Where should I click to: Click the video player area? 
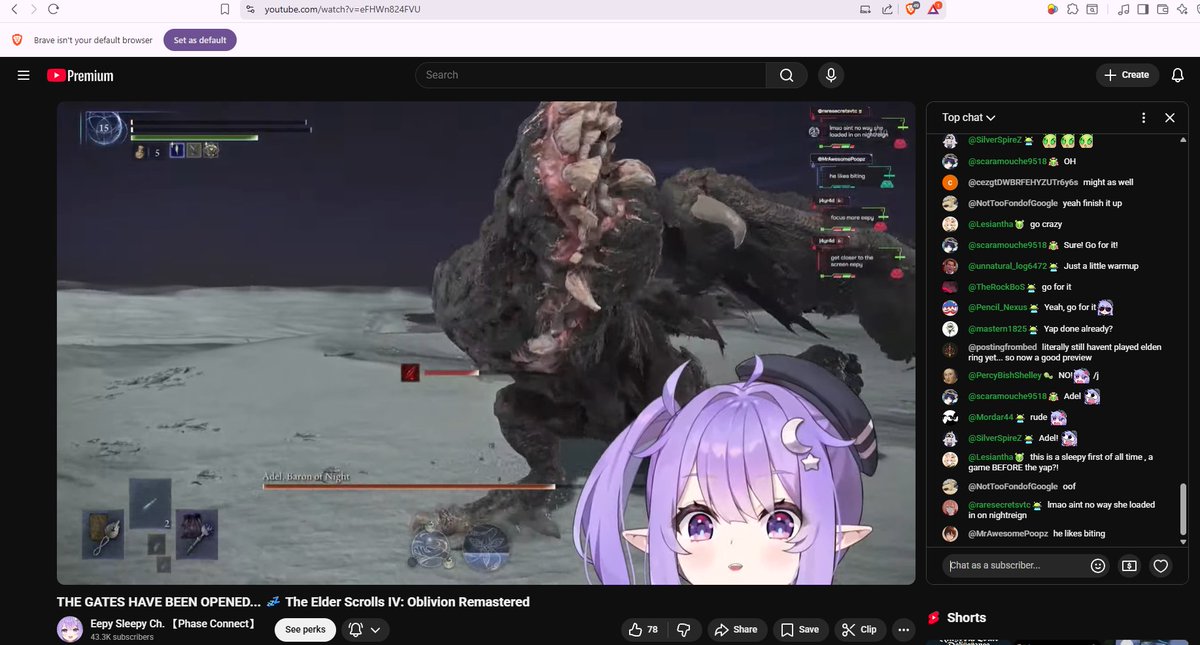tap(486, 342)
